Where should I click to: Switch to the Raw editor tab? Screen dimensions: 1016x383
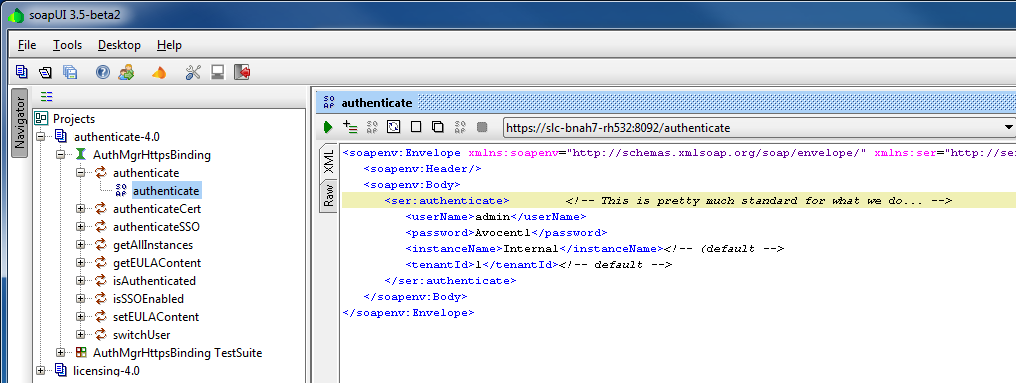point(329,195)
